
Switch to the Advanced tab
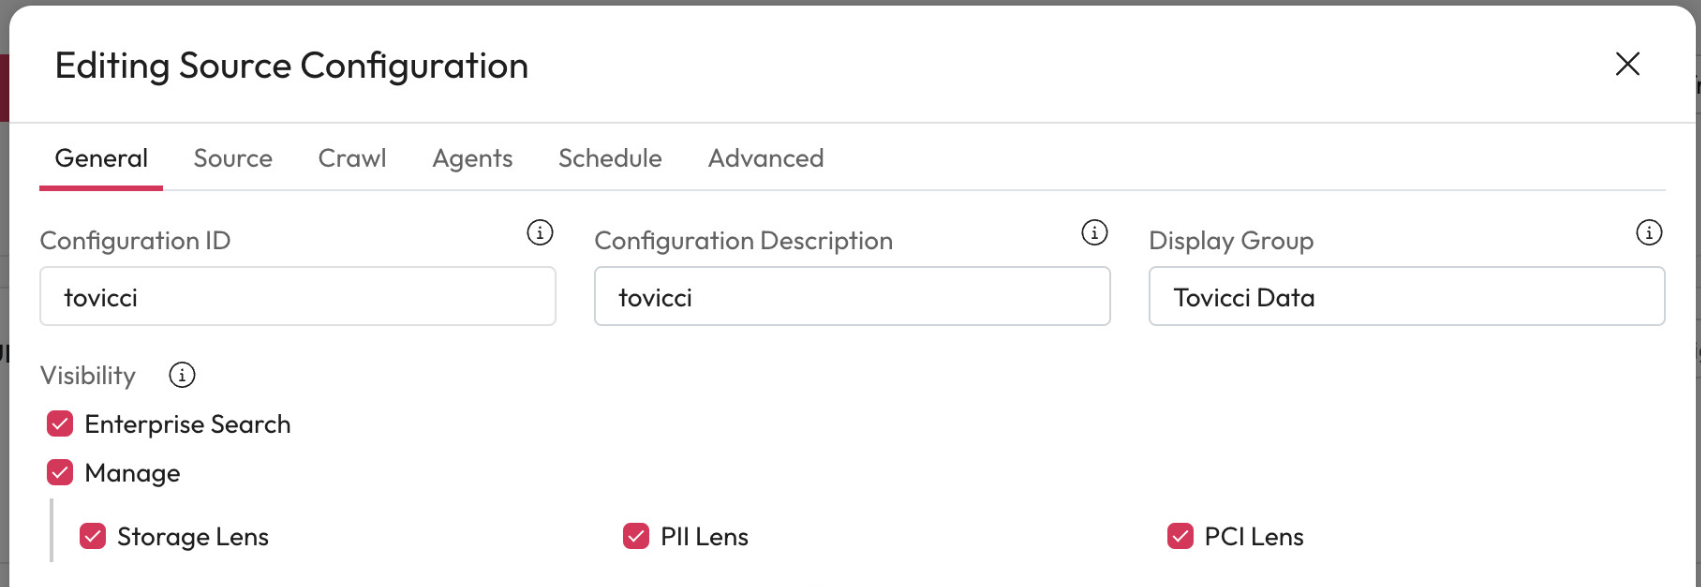[766, 158]
